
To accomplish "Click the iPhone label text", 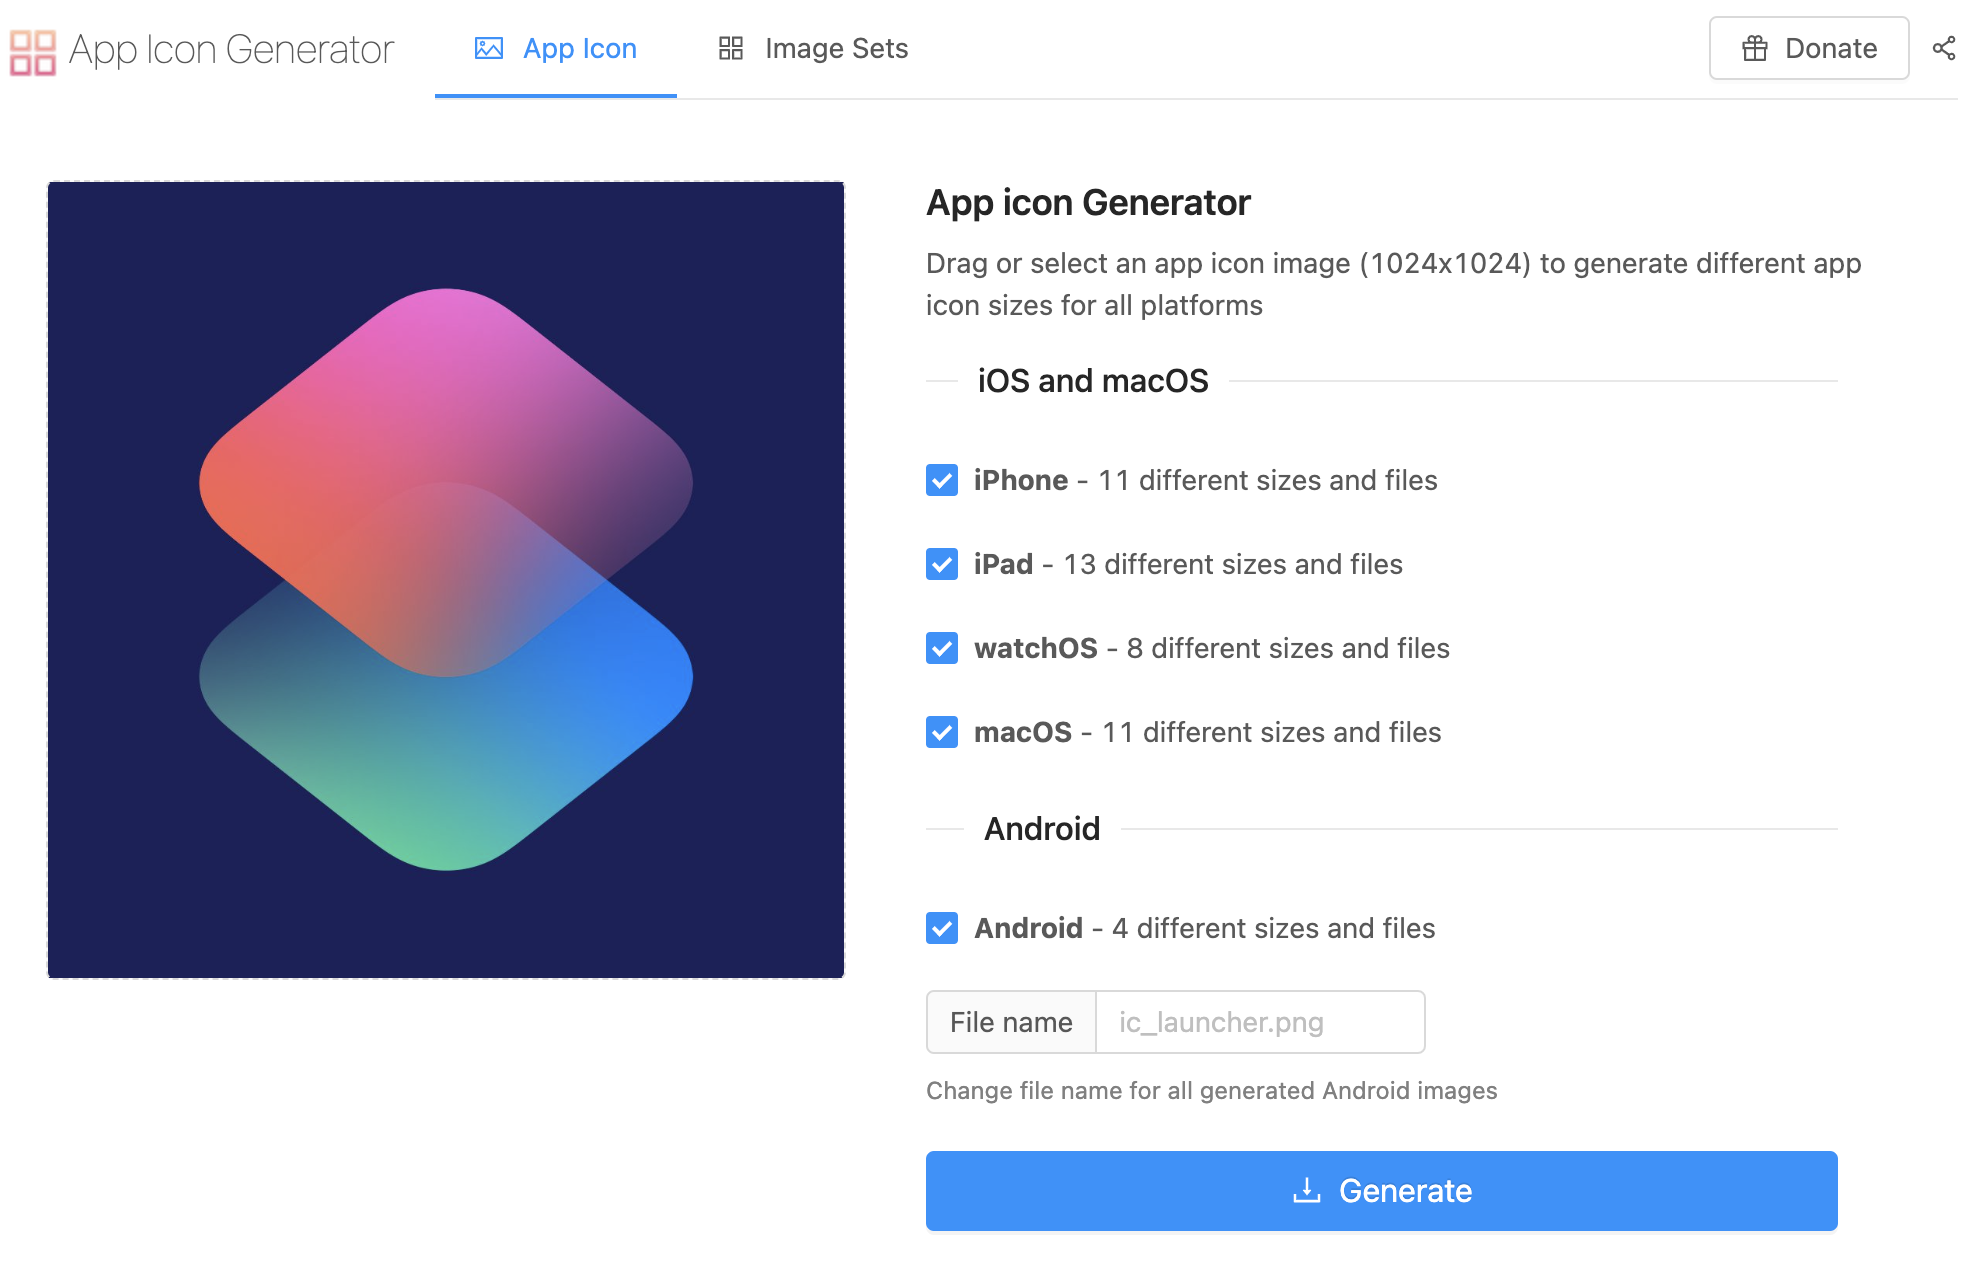I will pyautogui.click(x=1020, y=480).
